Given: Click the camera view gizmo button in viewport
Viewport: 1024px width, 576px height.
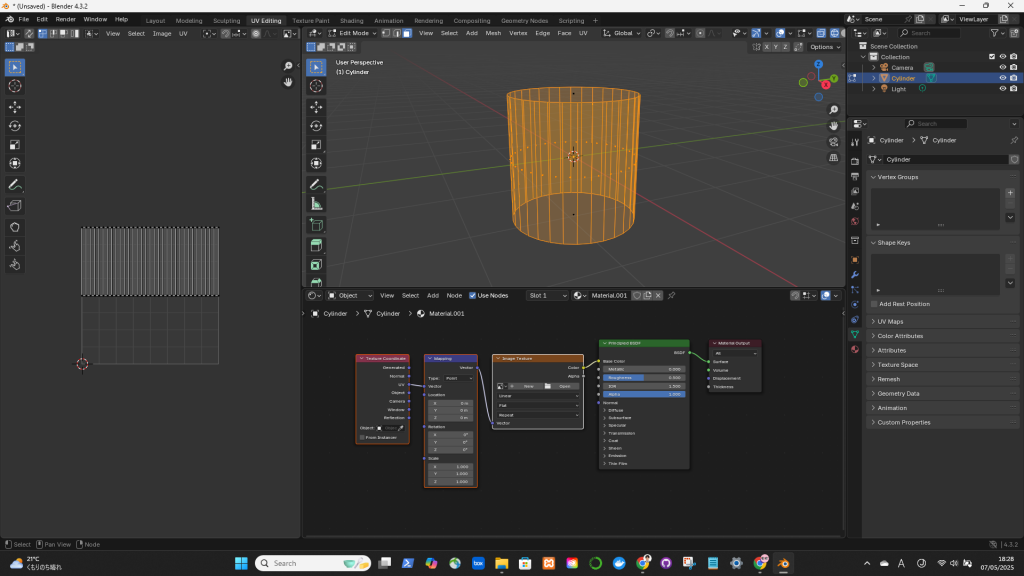Looking at the screenshot, I should pyautogui.click(x=834, y=142).
